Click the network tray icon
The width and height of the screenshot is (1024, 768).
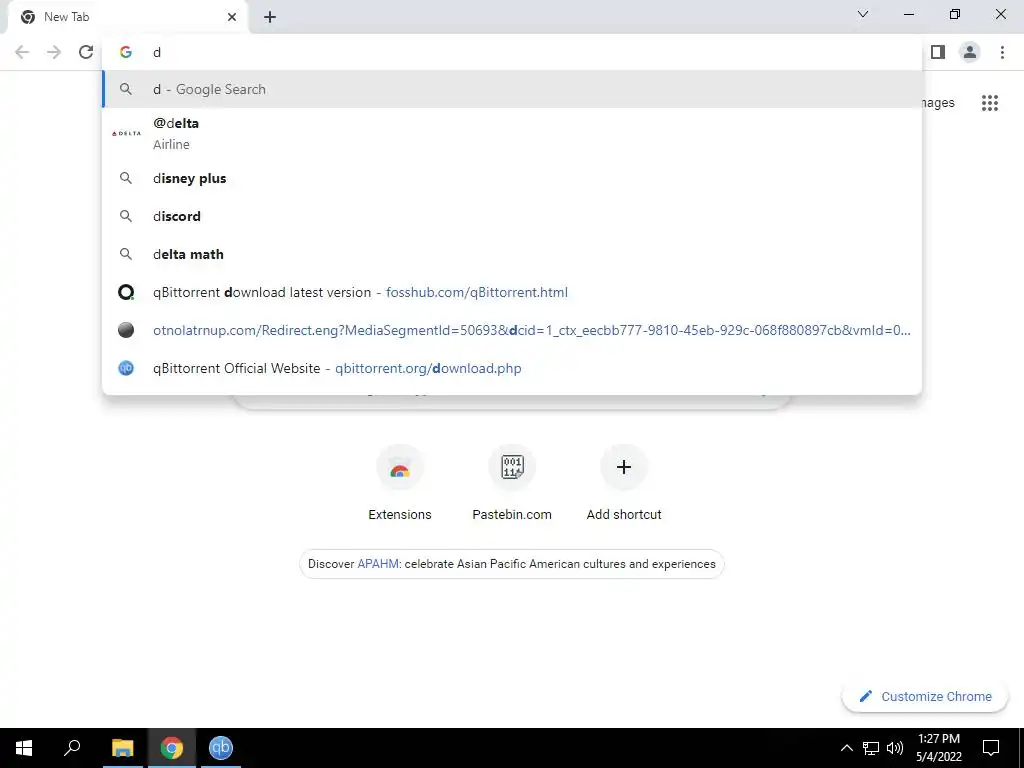pyautogui.click(x=871, y=748)
